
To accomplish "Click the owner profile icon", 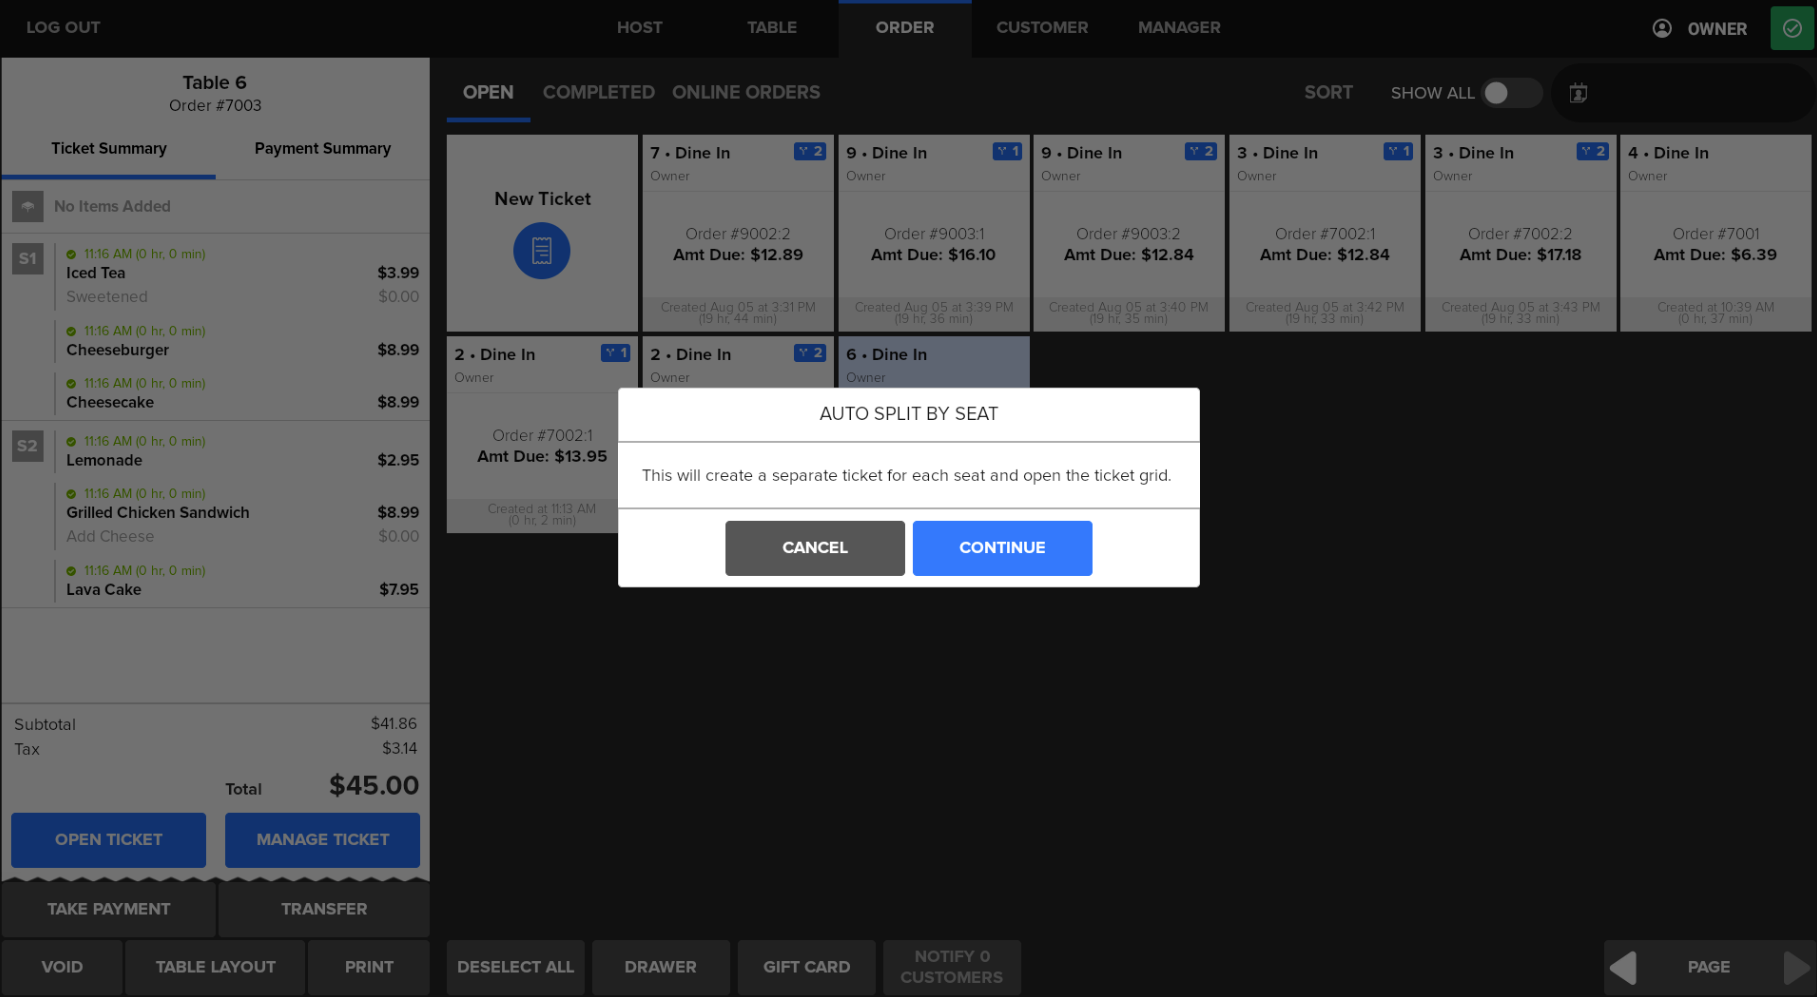I will (x=1662, y=28).
